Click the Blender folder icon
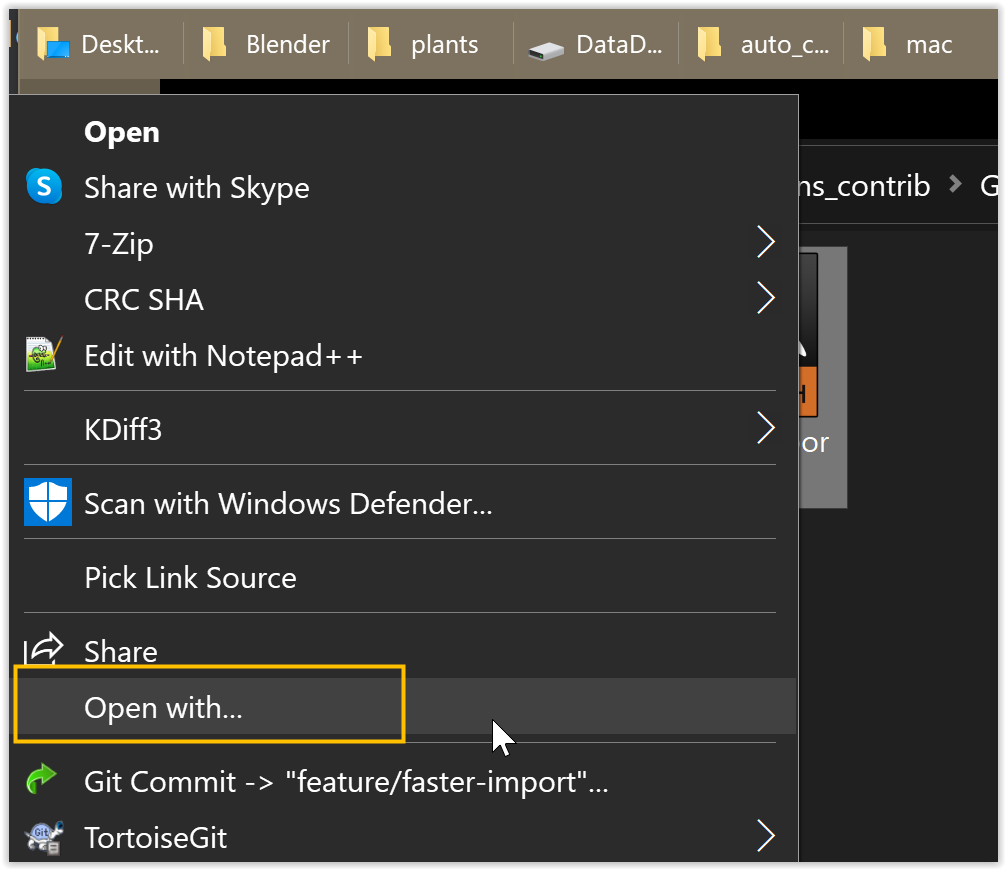This screenshot has width=1006, height=870. tap(214, 44)
